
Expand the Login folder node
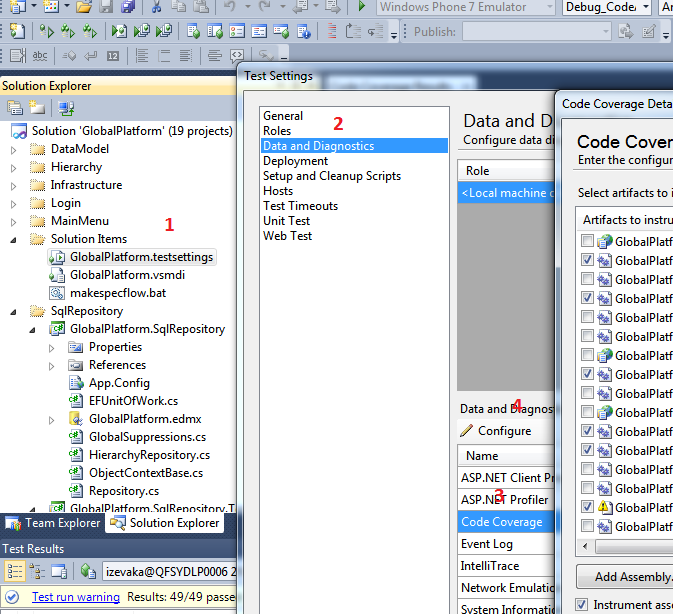13,204
